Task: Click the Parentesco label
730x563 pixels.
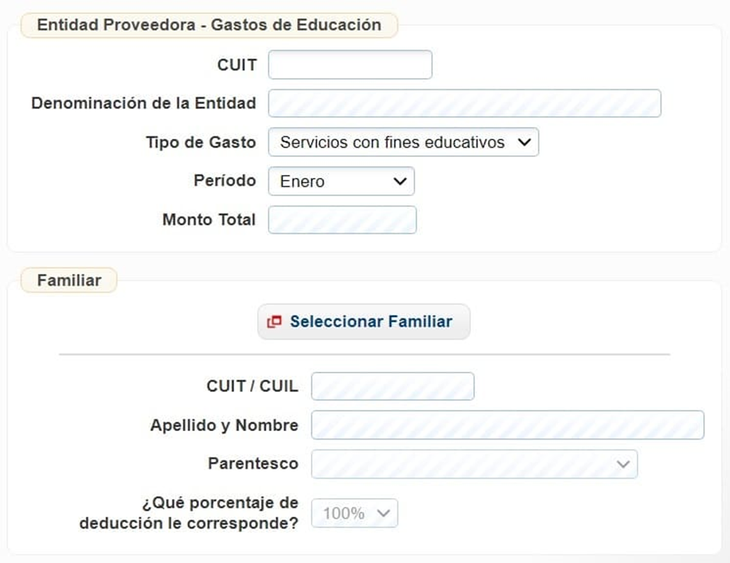Action: tap(253, 464)
